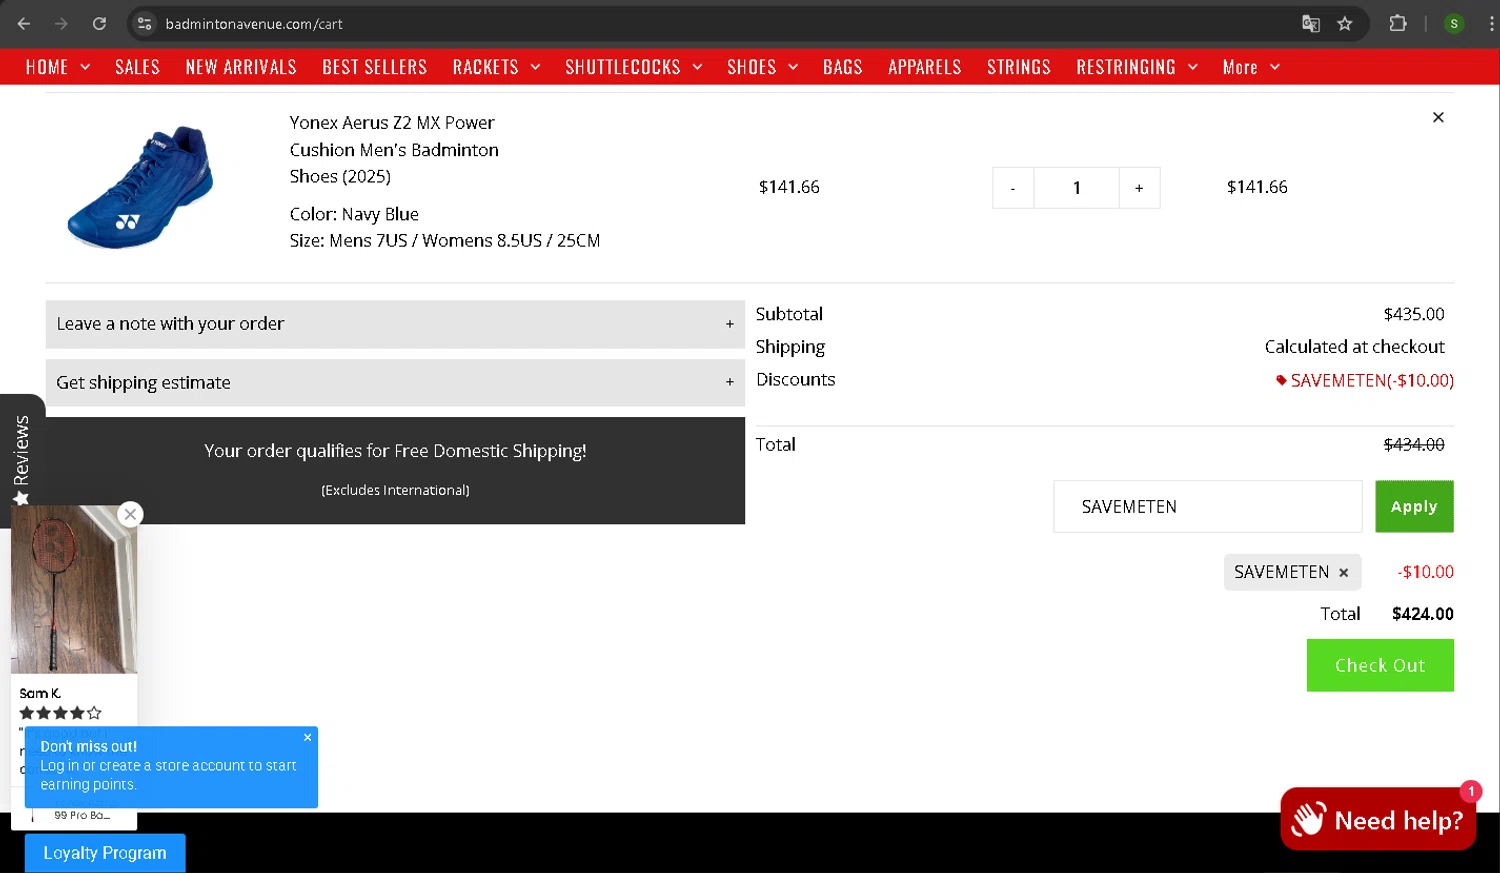
Task: Click Calculated at checkout shipping text
Action: click(1354, 347)
